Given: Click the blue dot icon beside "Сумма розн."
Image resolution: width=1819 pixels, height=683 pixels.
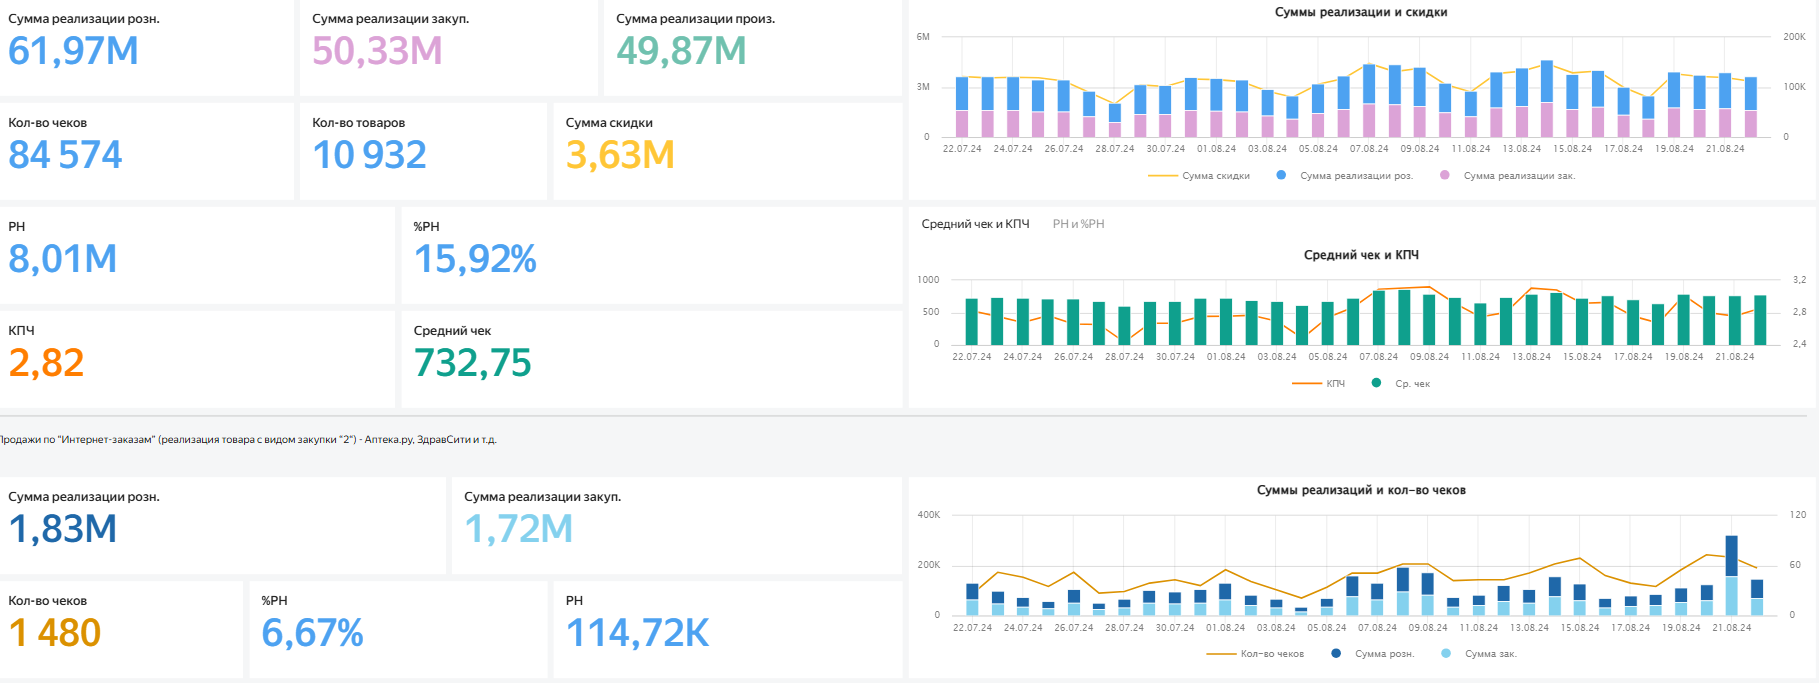Looking at the screenshot, I should click(x=1336, y=653).
